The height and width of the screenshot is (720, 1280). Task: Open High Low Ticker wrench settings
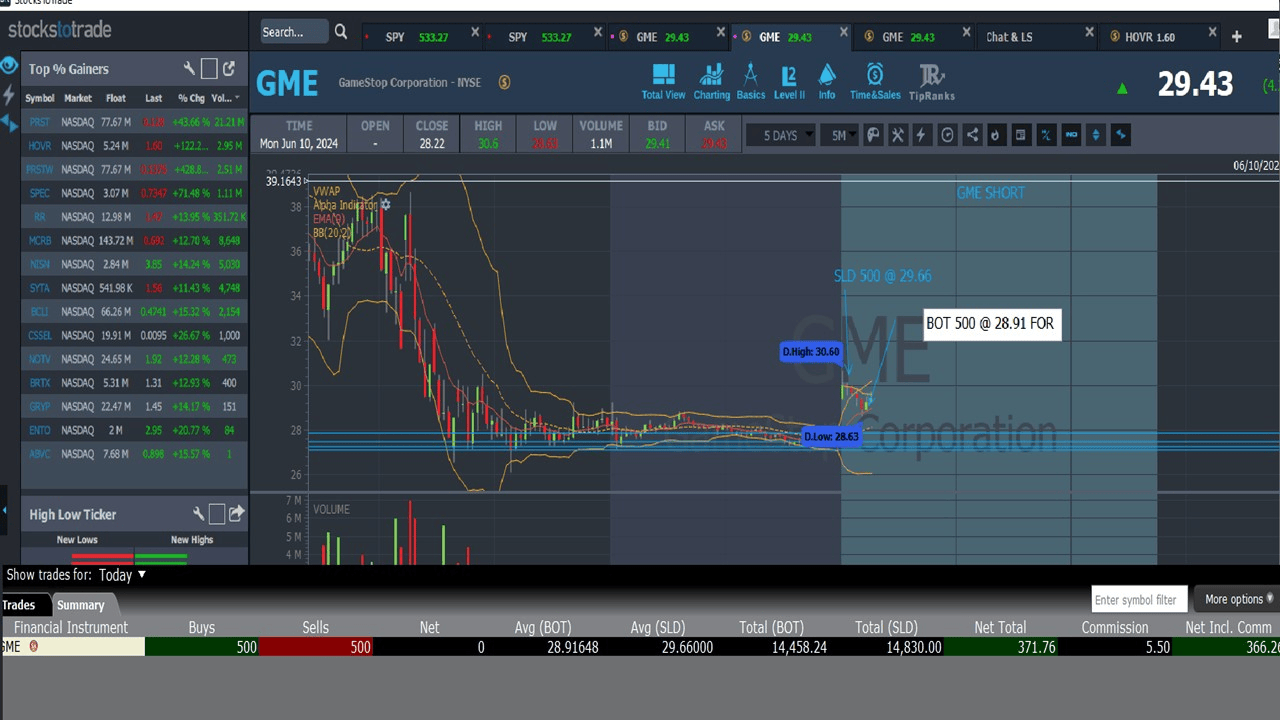(199, 514)
